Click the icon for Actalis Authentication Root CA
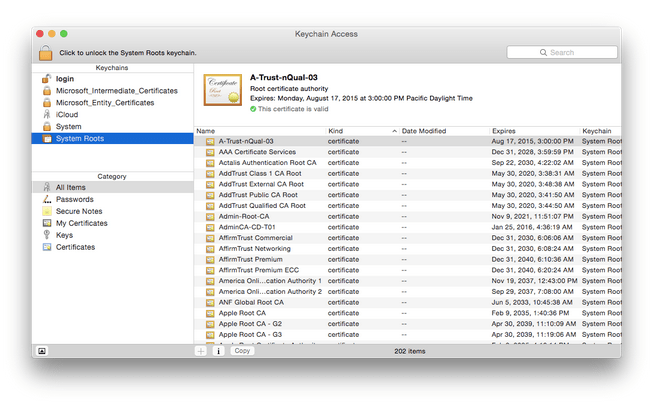651x406 pixels. coord(210,164)
